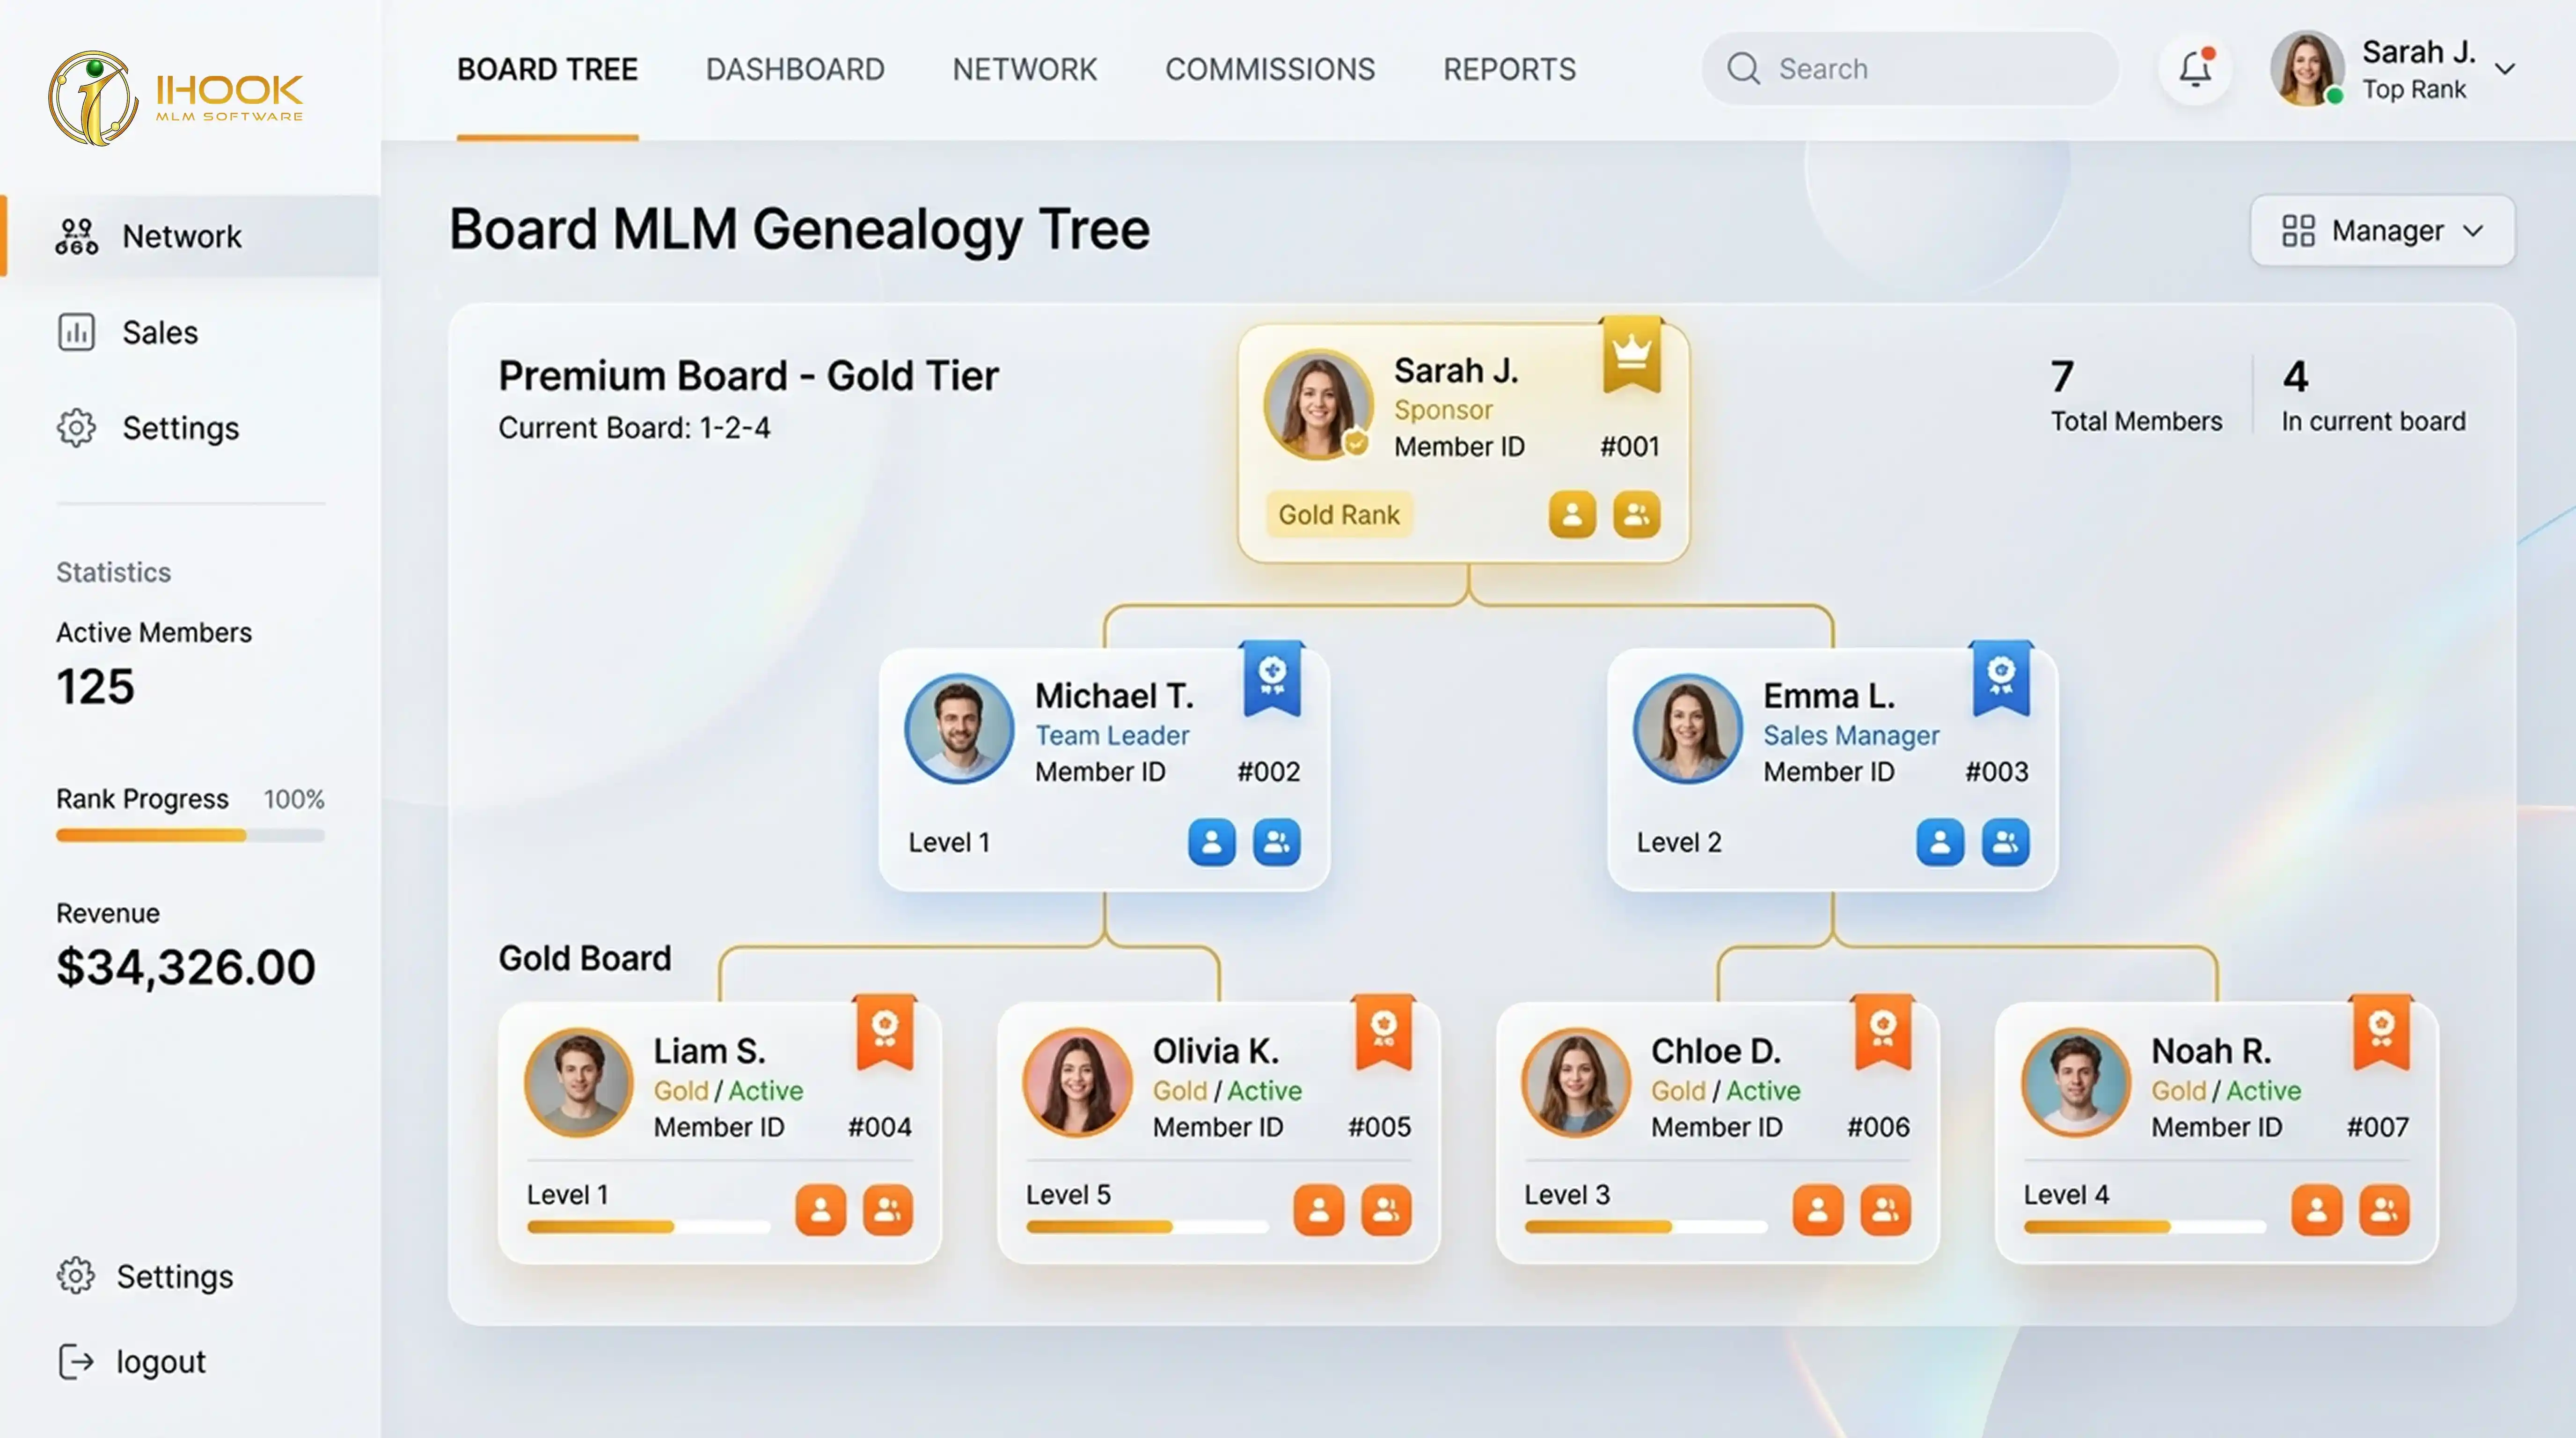Click Emma L. team group icon
Screen dimensions: 2576x1438
tap(2005, 842)
